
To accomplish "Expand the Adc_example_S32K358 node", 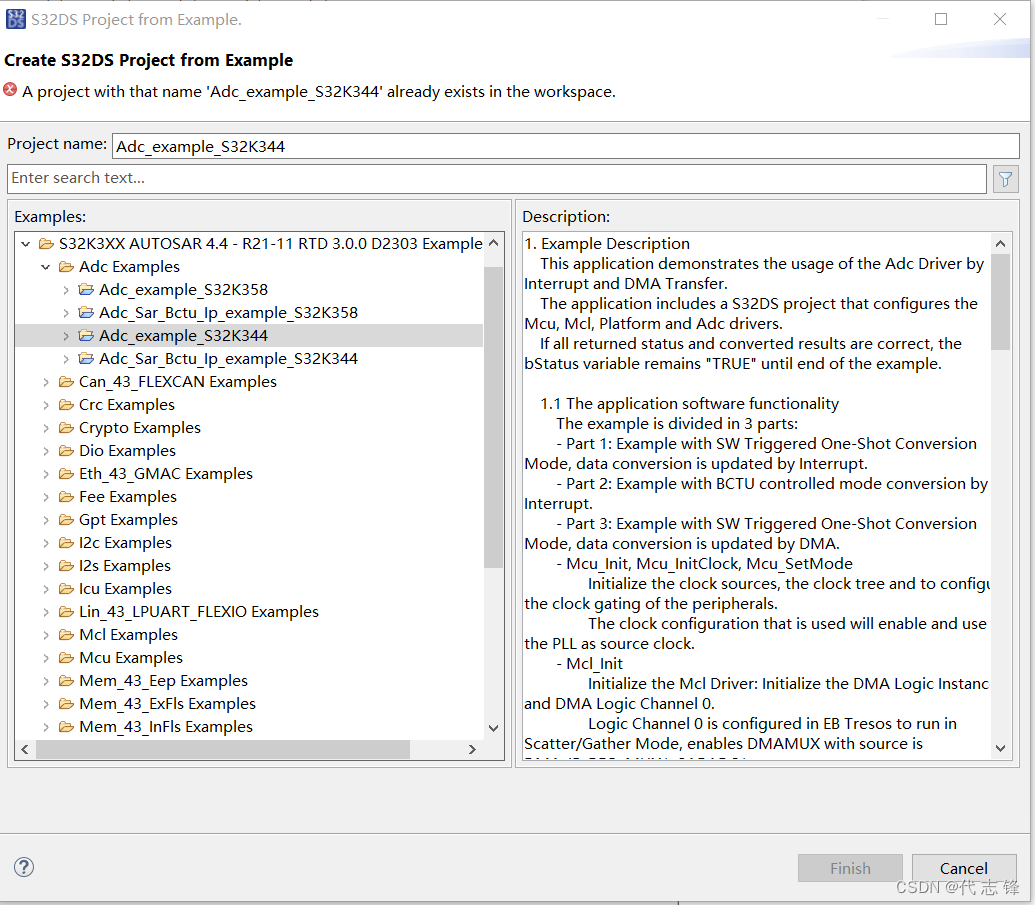I will [65, 289].
